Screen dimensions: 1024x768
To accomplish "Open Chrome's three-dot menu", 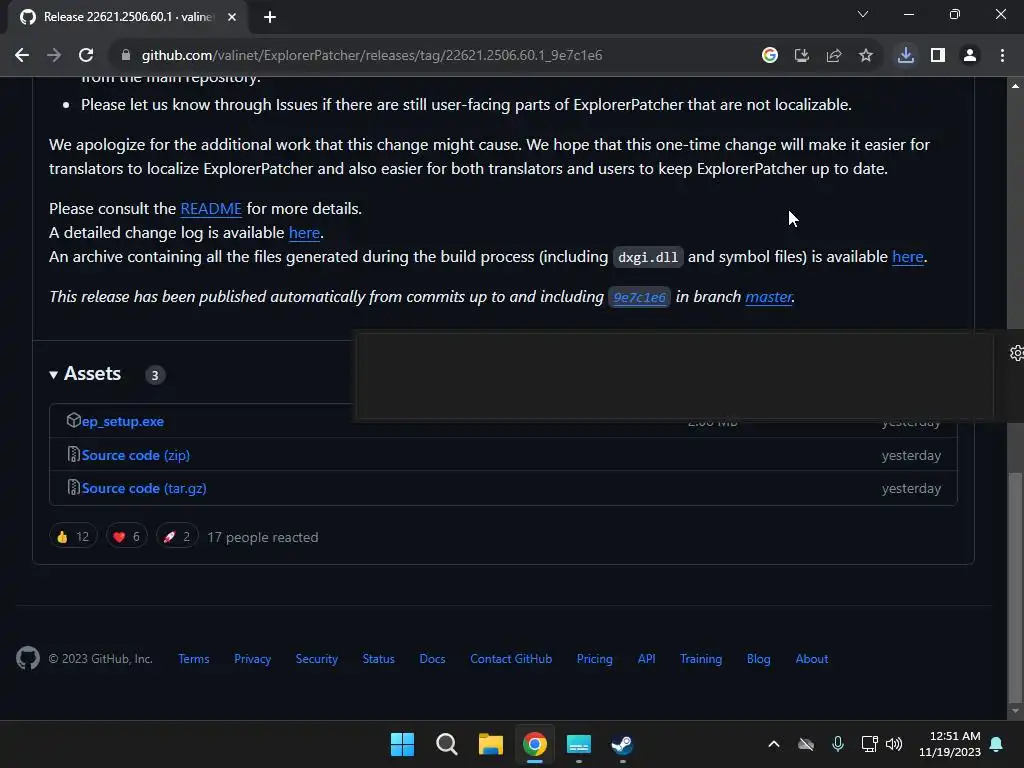I will click(1002, 56).
